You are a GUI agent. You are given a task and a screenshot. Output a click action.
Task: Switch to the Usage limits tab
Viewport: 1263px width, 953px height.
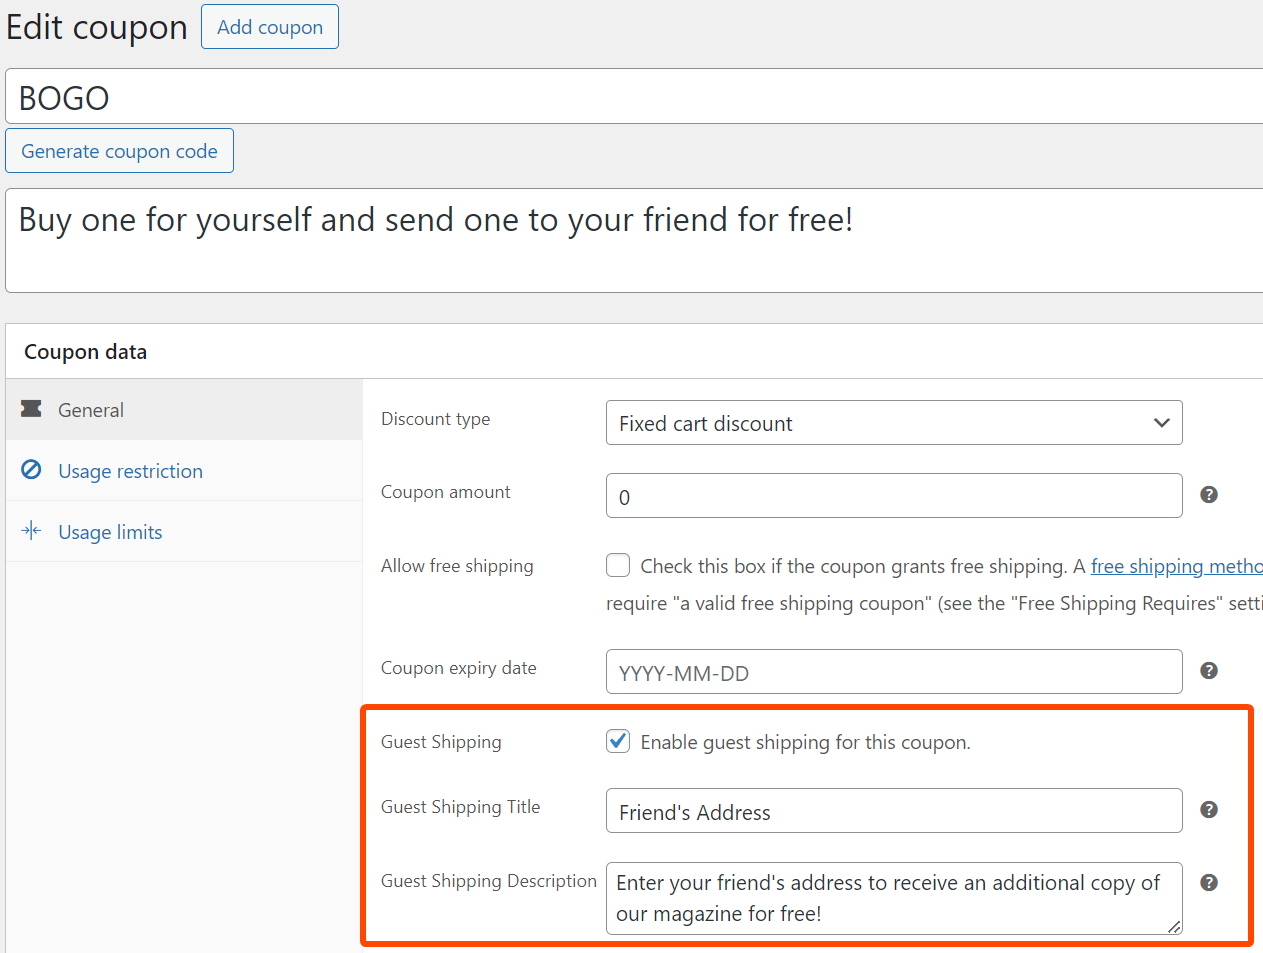coord(184,532)
